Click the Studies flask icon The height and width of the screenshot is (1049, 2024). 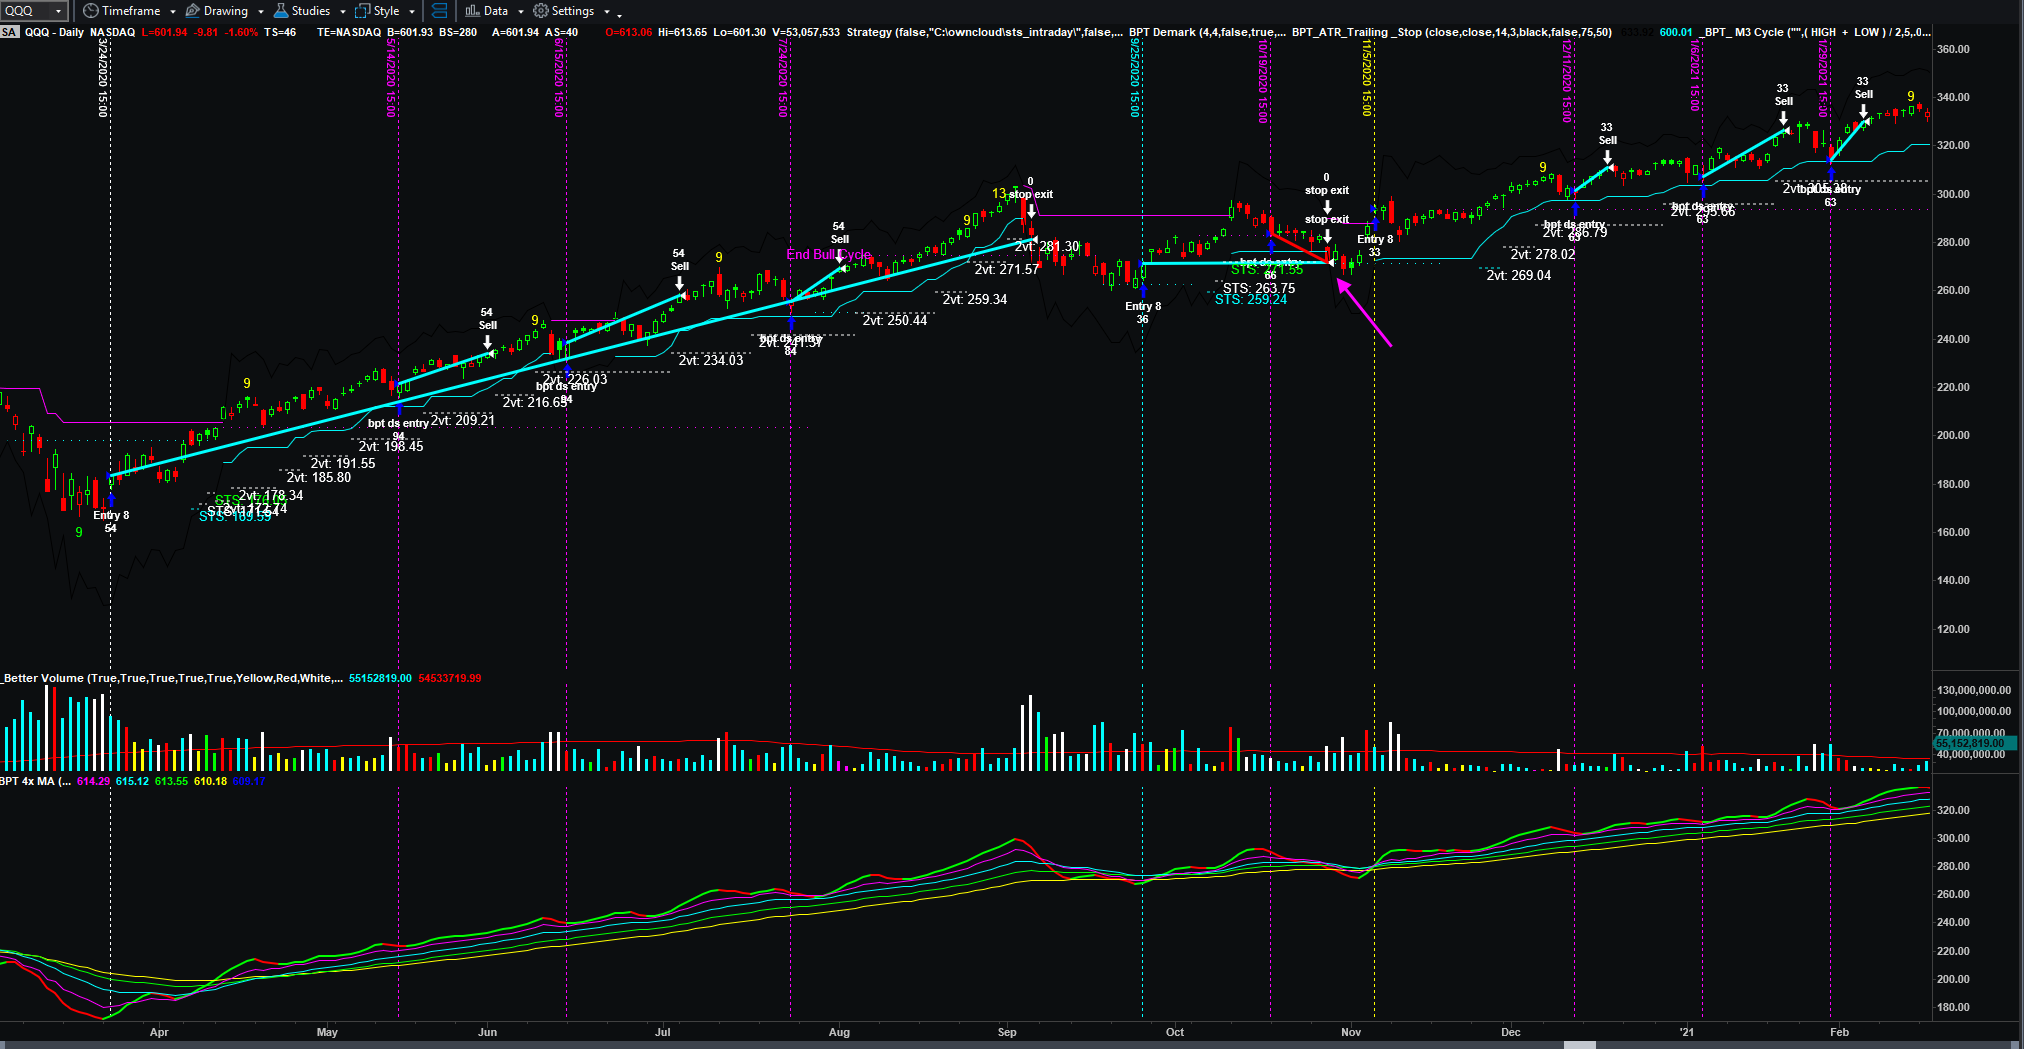click(x=281, y=11)
